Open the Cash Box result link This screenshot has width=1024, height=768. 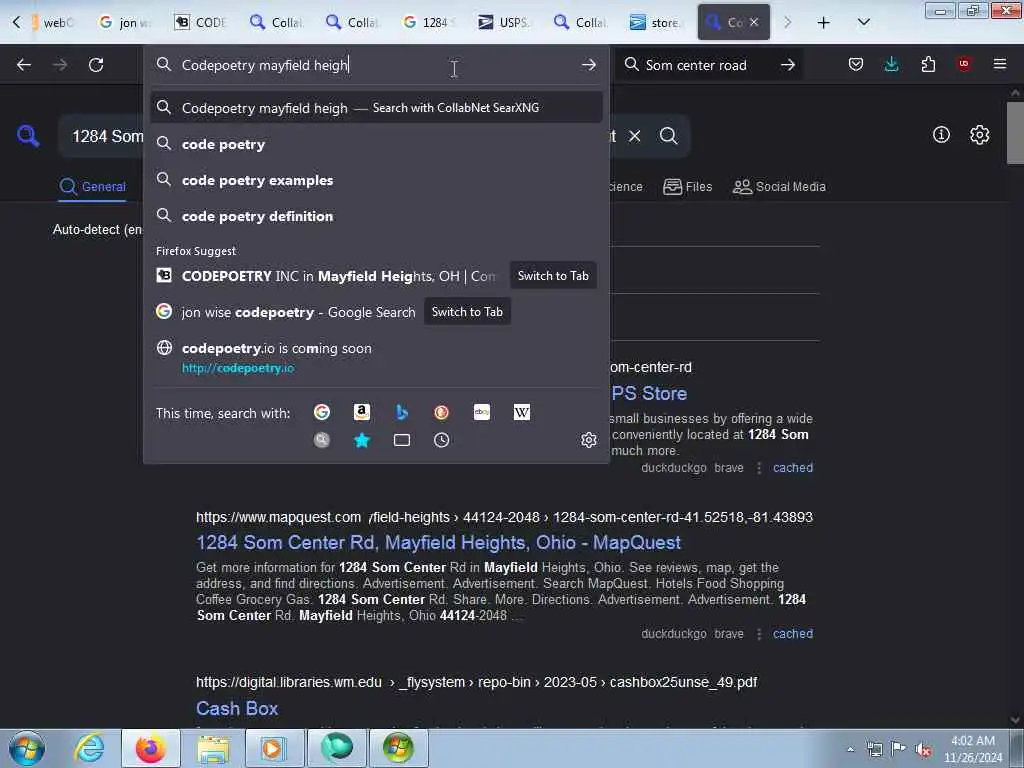coord(237,708)
